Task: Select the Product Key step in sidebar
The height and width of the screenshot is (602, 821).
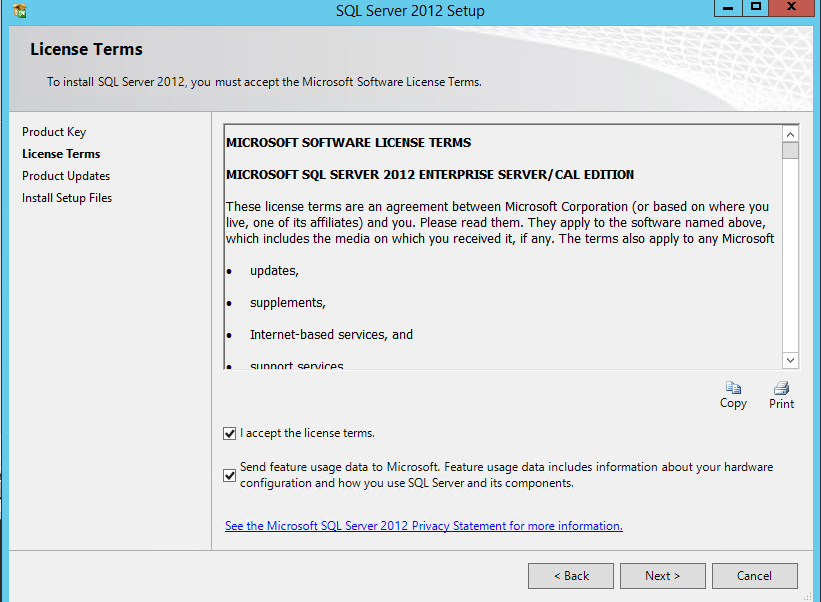Action: [x=54, y=132]
